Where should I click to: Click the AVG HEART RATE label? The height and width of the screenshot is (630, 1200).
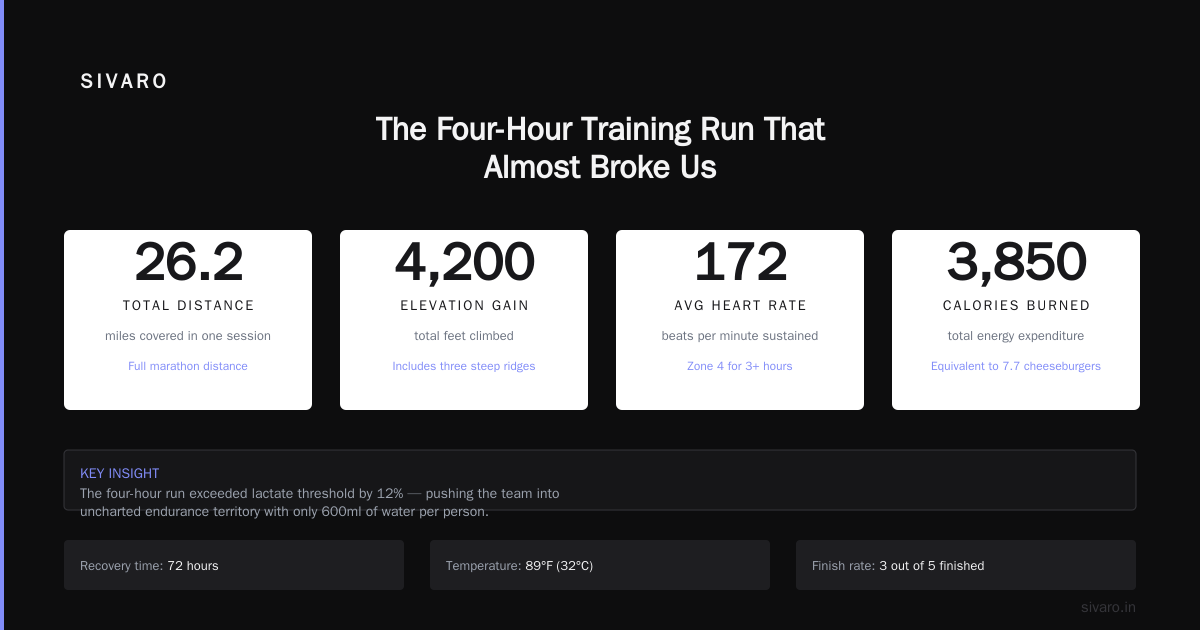point(740,306)
